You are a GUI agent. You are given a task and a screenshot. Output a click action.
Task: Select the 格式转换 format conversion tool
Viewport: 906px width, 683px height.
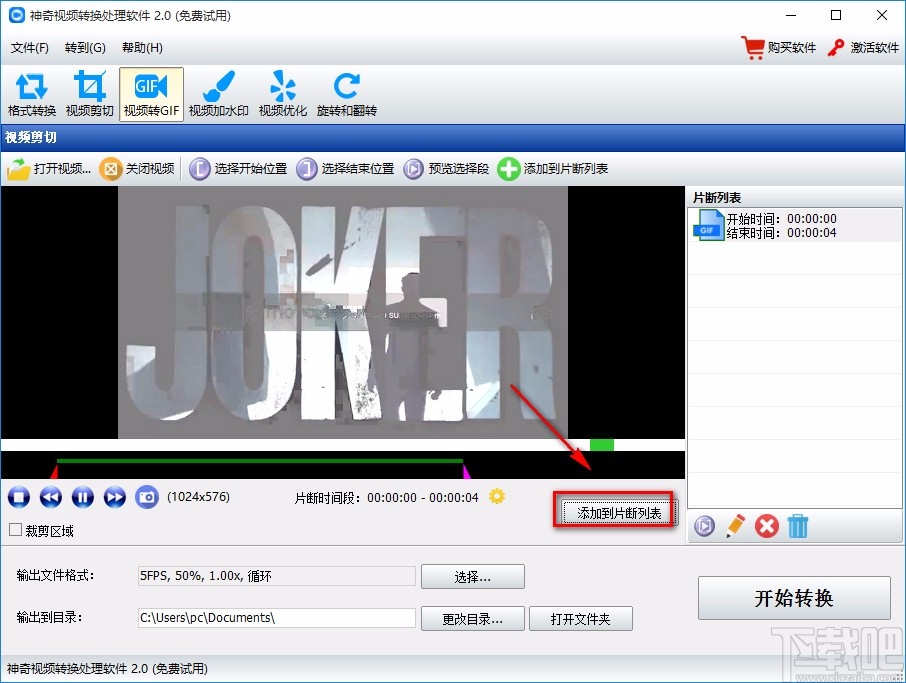pos(32,94)
